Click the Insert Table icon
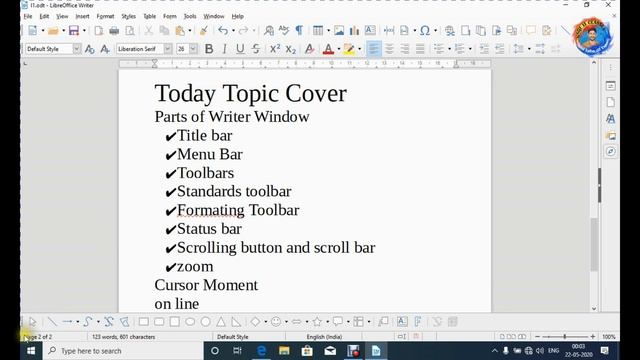The height and width of the screenshot is (360, 640). tap(318, 31)
